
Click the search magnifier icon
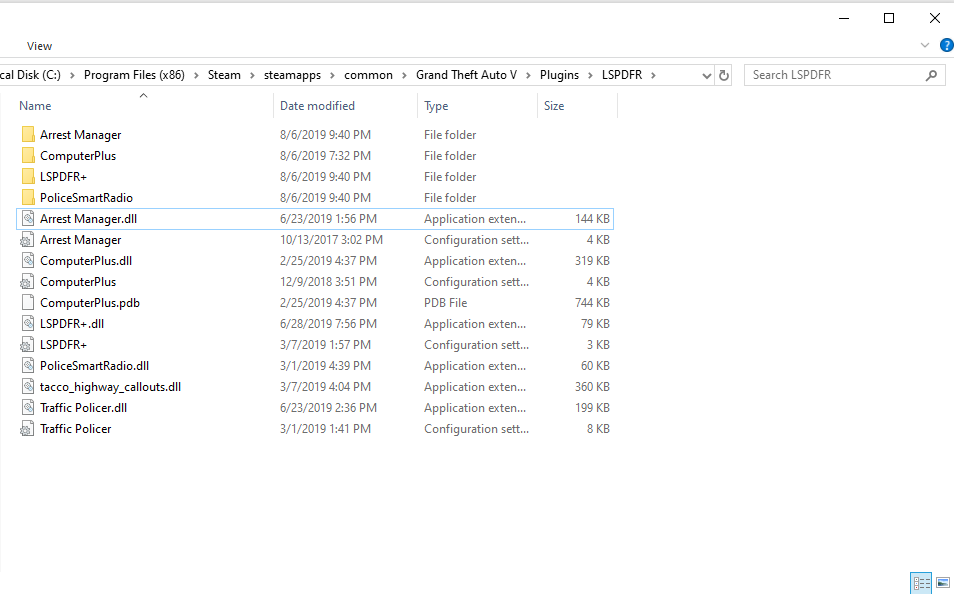931,75
